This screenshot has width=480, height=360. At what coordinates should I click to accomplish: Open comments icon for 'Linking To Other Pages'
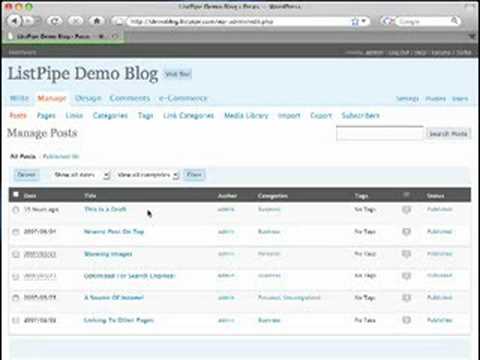(406, 320)
